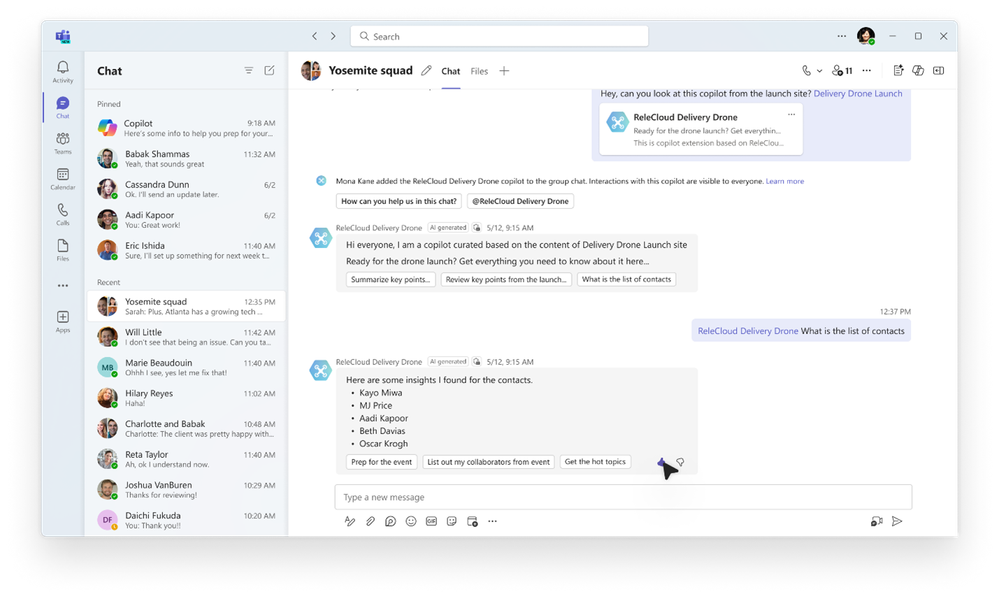This screenshot has height=598, width=999.
Task: Open more options on ReleCloud Delivery Drone card
Action: click(791, 115)
